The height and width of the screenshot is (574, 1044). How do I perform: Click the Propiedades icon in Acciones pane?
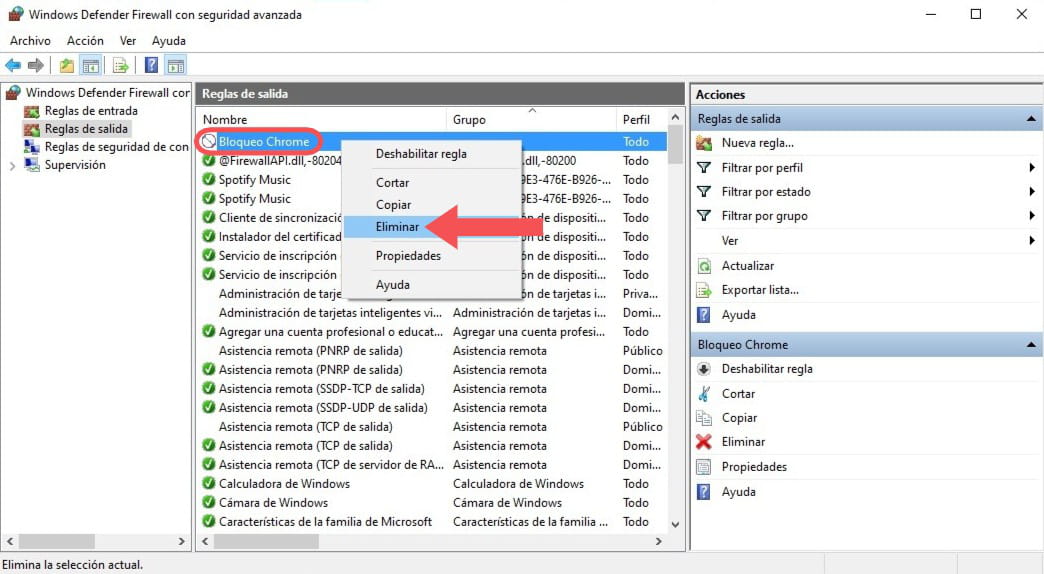click(704, 467)
